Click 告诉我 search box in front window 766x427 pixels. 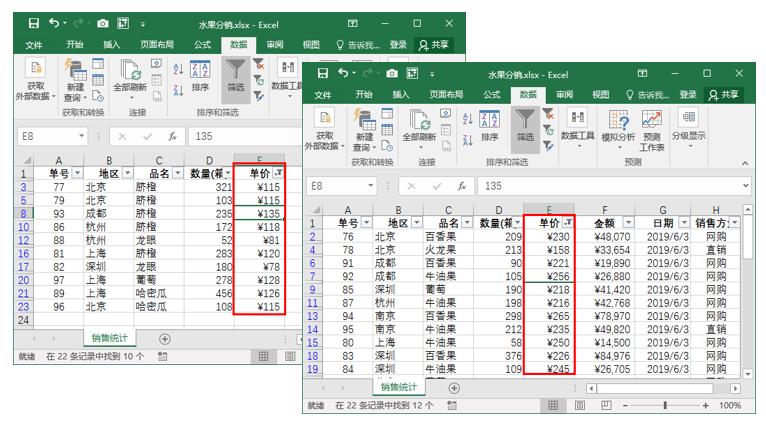click(x=648, y=94)
